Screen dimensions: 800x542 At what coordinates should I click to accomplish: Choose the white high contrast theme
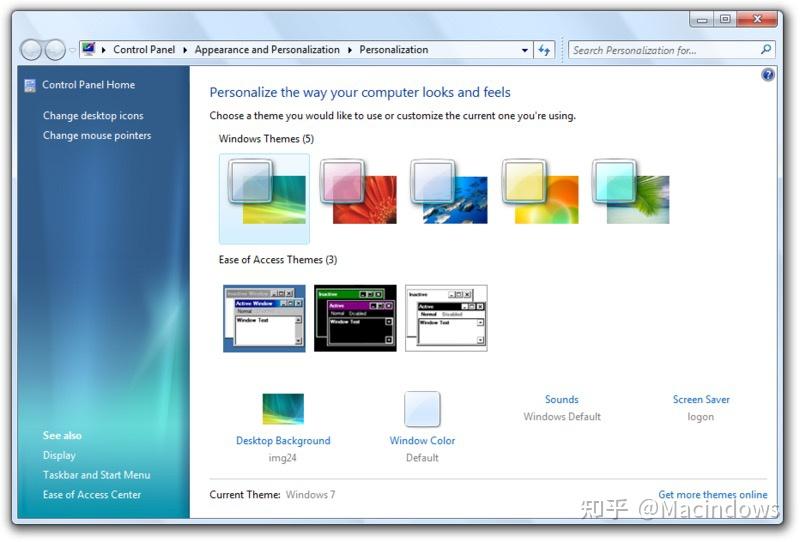[446, 318]
